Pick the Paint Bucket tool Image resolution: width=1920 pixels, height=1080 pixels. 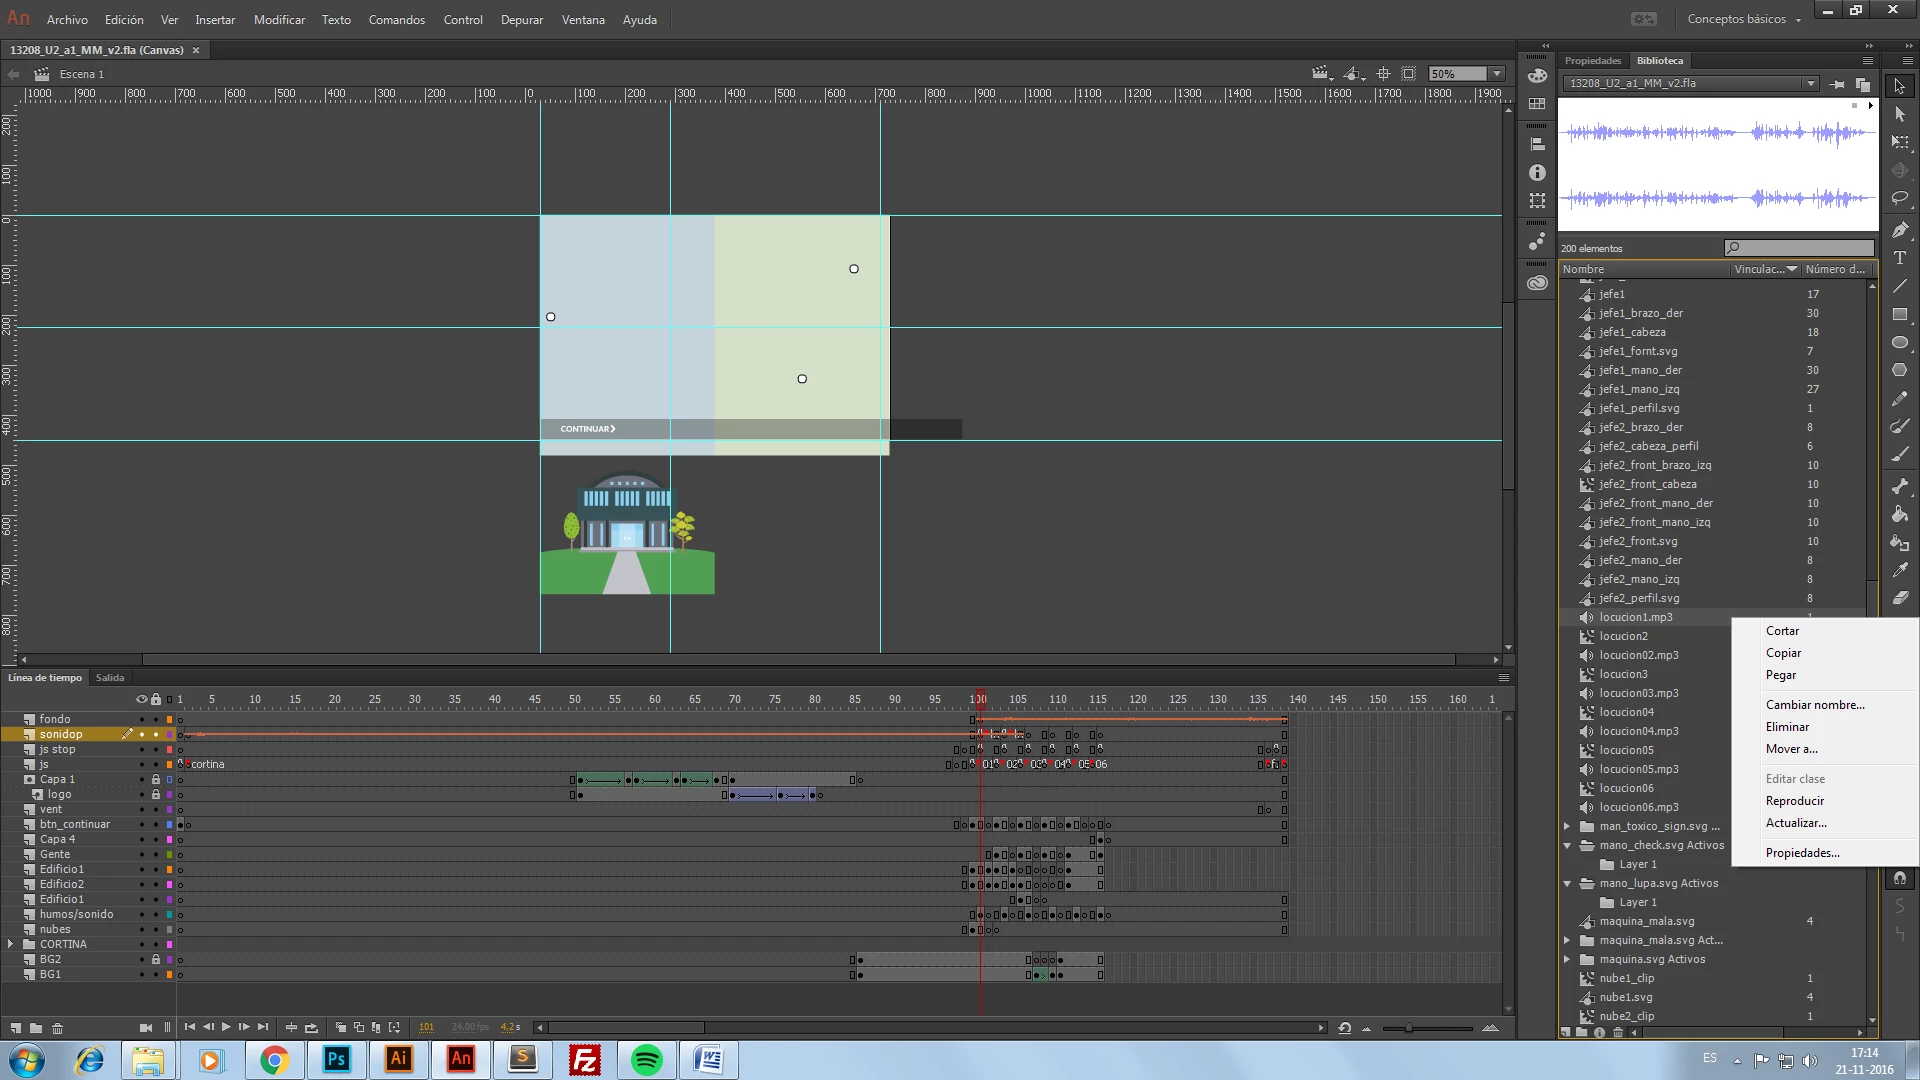pos(1899,514)
